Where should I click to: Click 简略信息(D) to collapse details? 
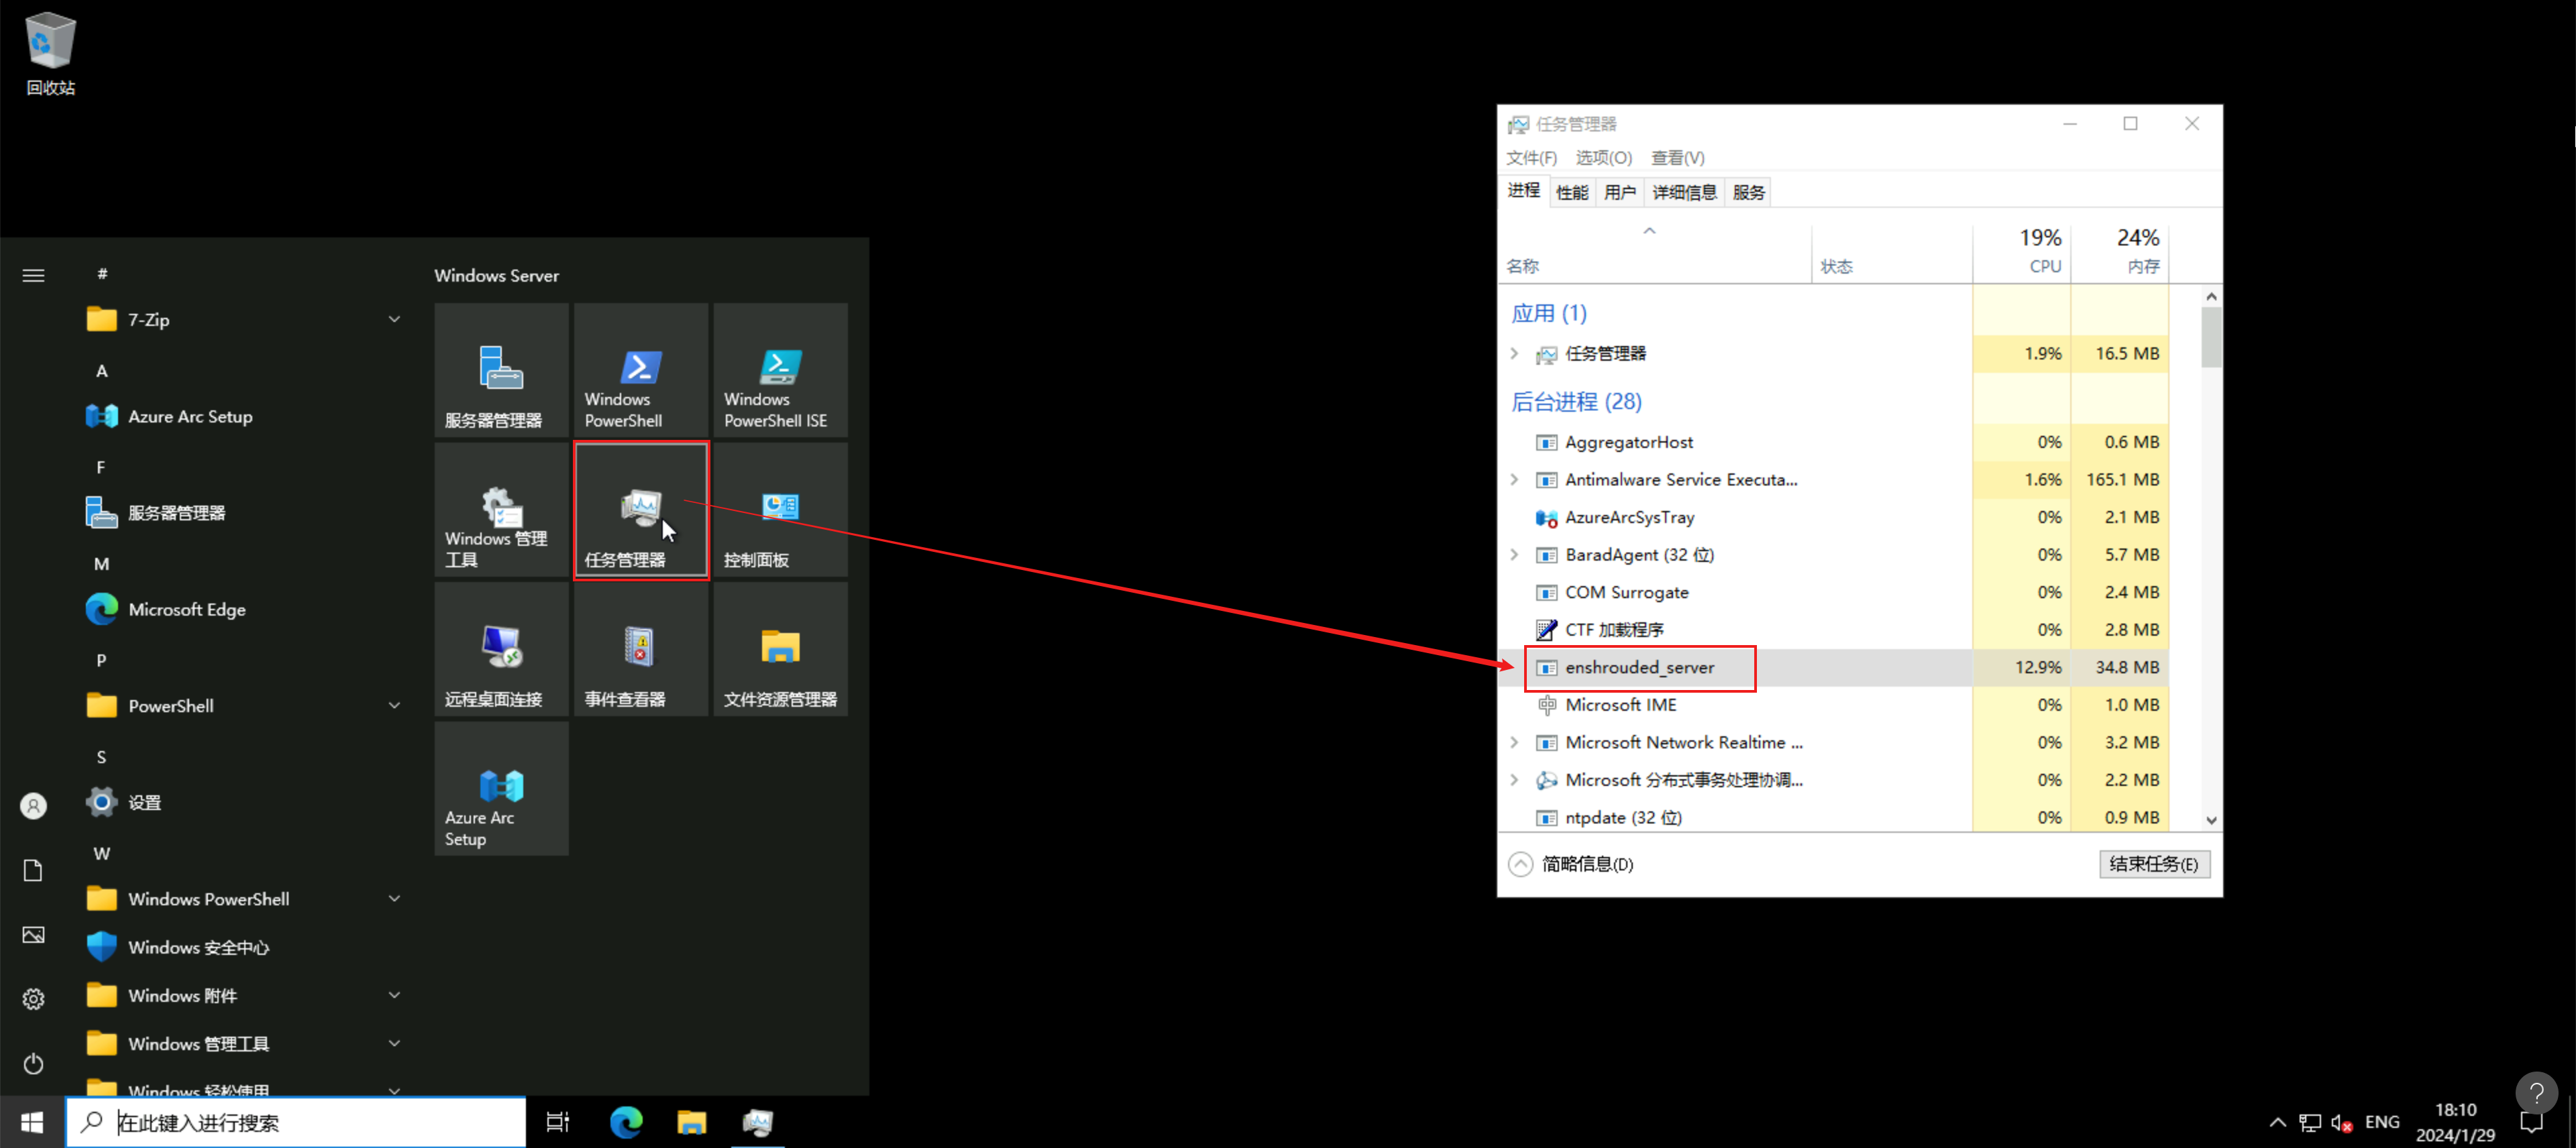click(x=1570, y=864)
